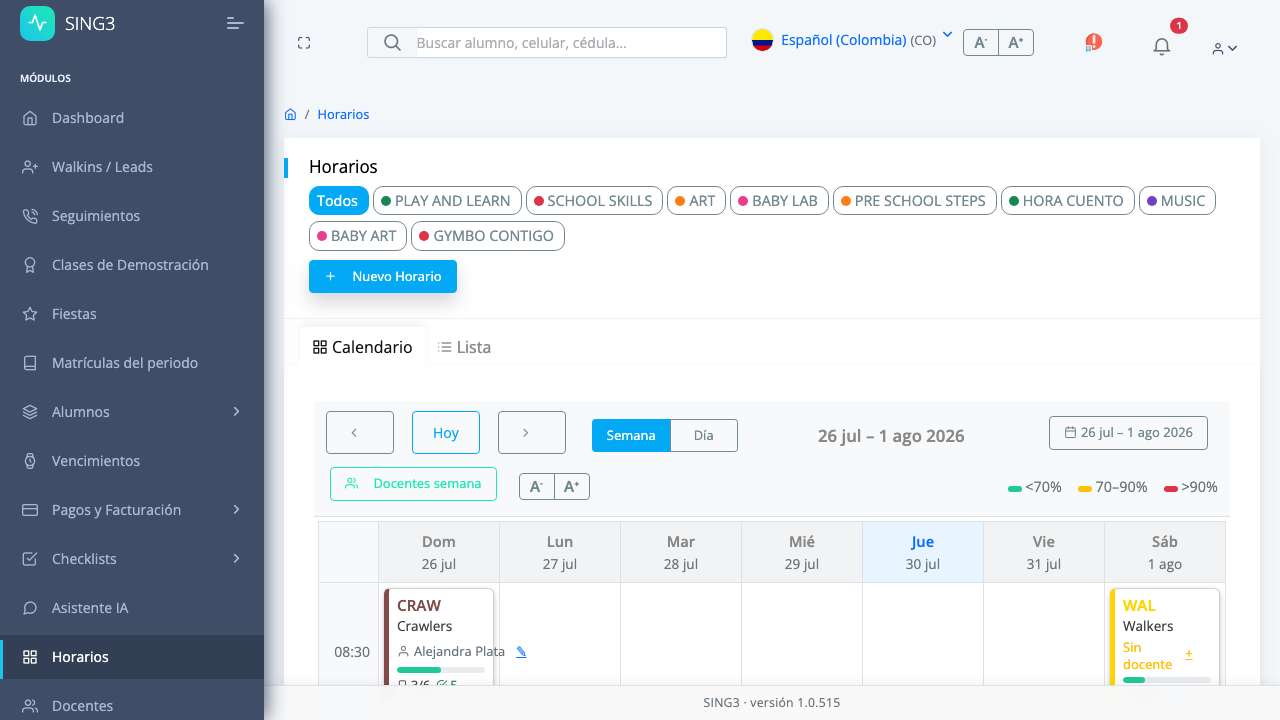Click the red alert icon in header
This screenshot has height=720, width=1280.
click(x=1093, y=42)
